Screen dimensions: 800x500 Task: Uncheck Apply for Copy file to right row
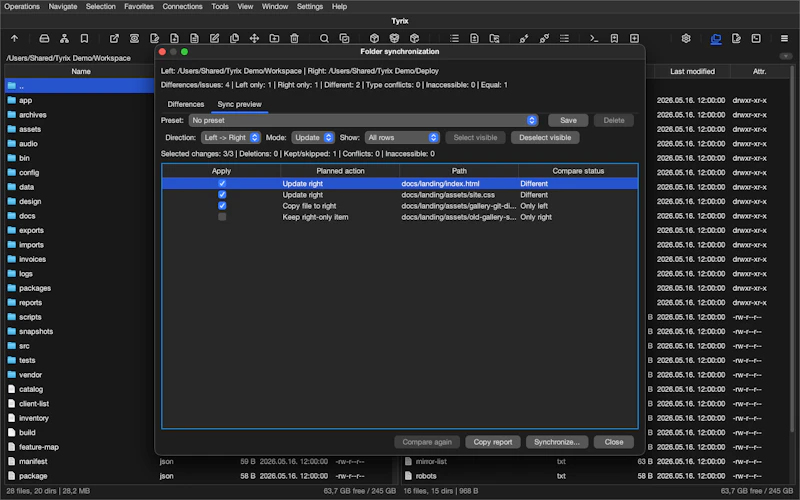point(222,206)
